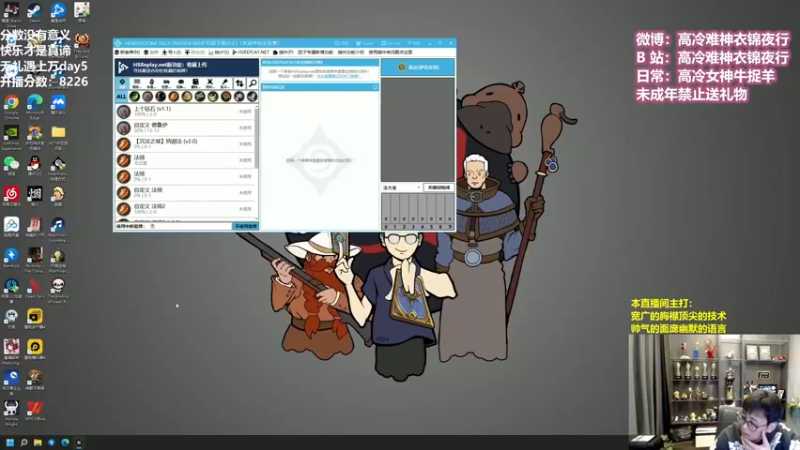
Task: Open 匣子专属新增功能 menu item
Action: coord(315,52)
